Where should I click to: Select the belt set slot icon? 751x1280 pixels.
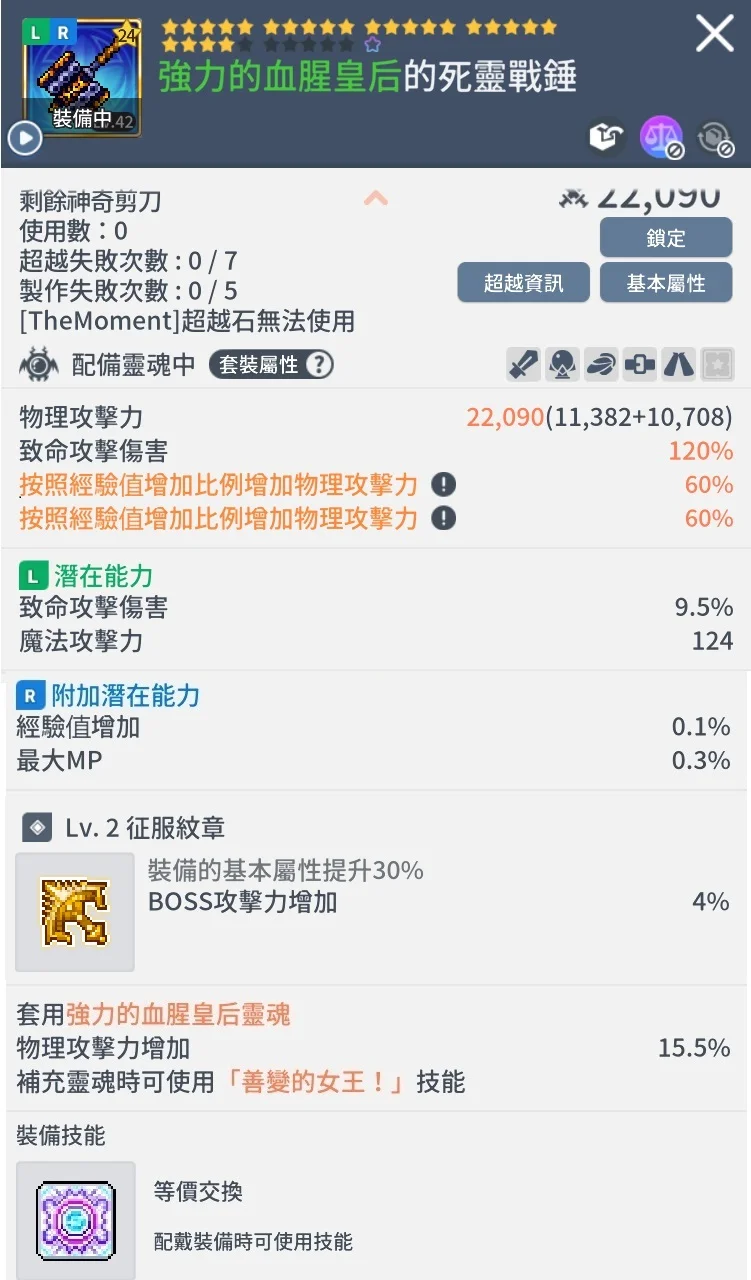640,365
